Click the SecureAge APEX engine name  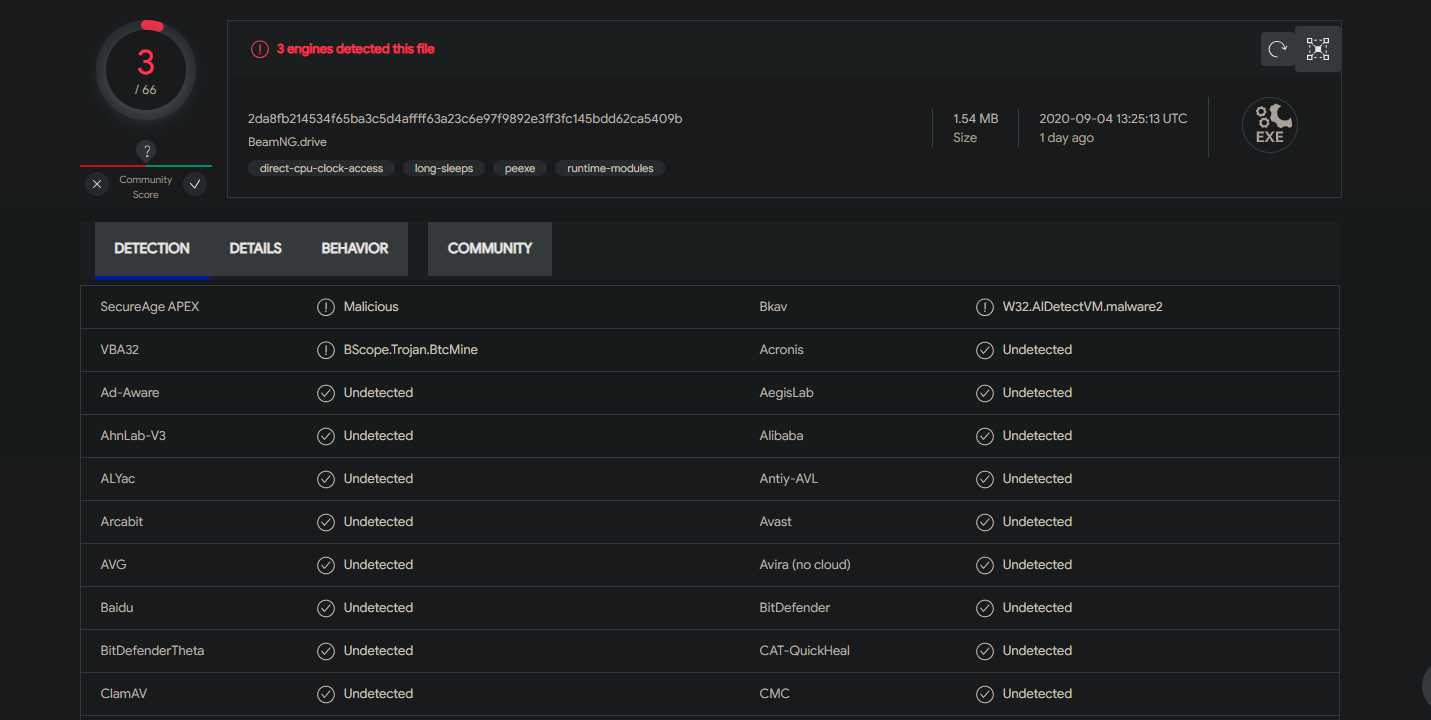pos(150,307)
